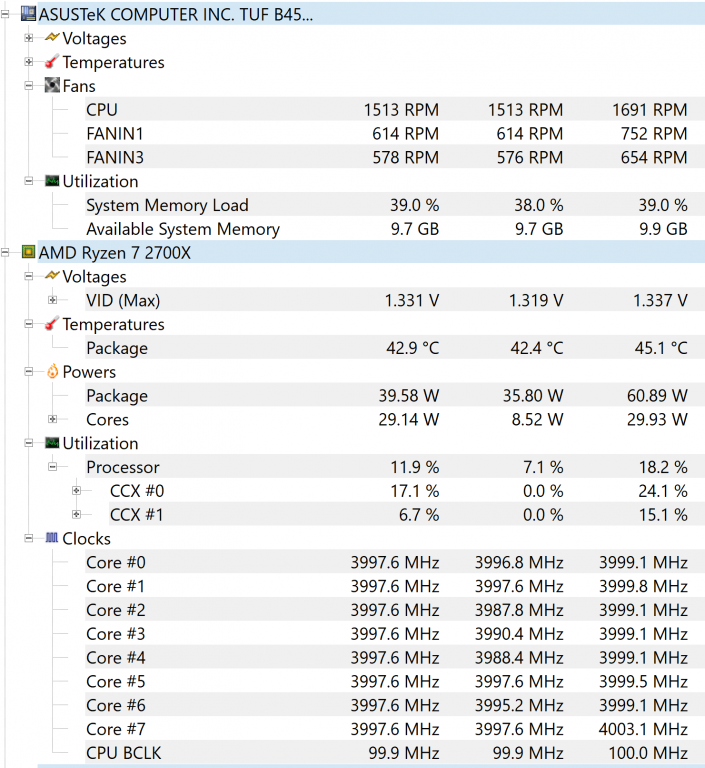Image resolution: width=705 pixels, height=768 pixels.
Task: Collapse the Clocks section
Action: click(x=29, y=538)
